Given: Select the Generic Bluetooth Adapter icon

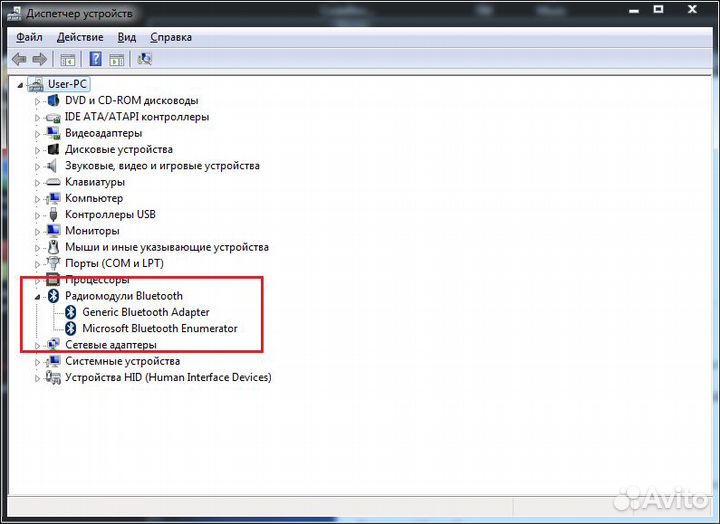Looking at the screenshot, I should pyautogui.click(x=71, y=312).
